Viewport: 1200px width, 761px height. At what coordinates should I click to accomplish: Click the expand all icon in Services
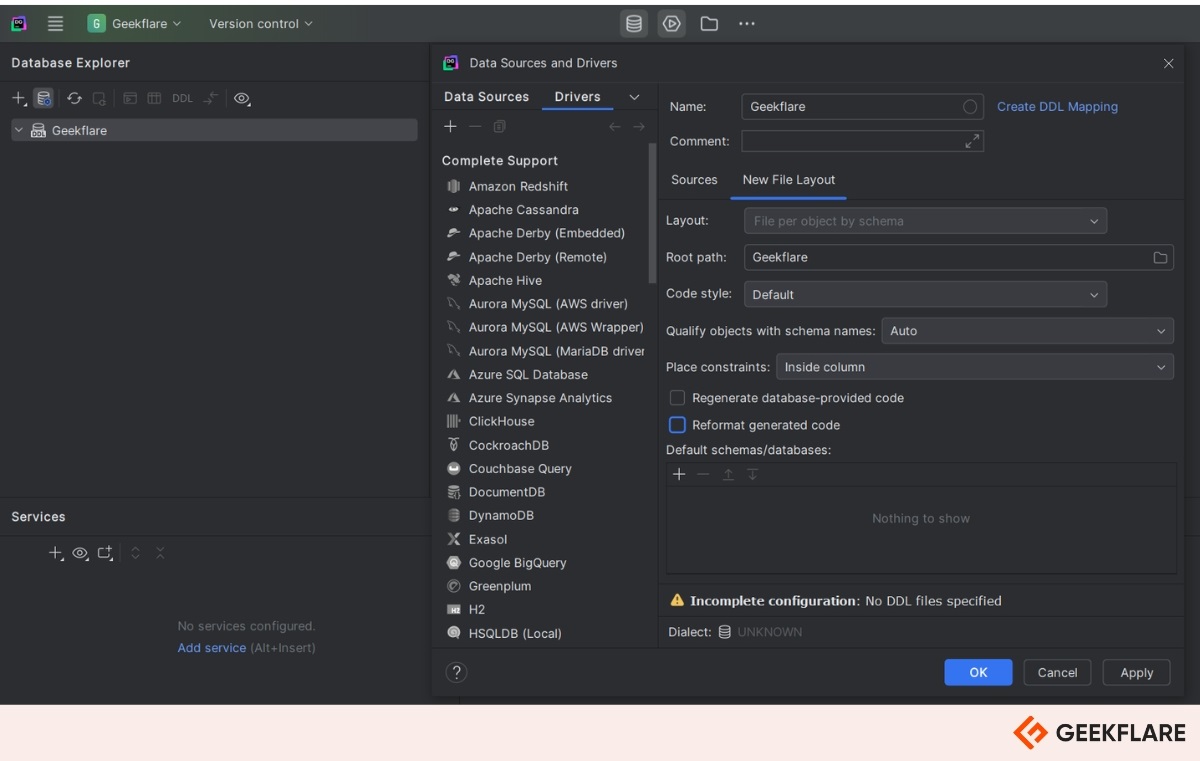[136, 552]
